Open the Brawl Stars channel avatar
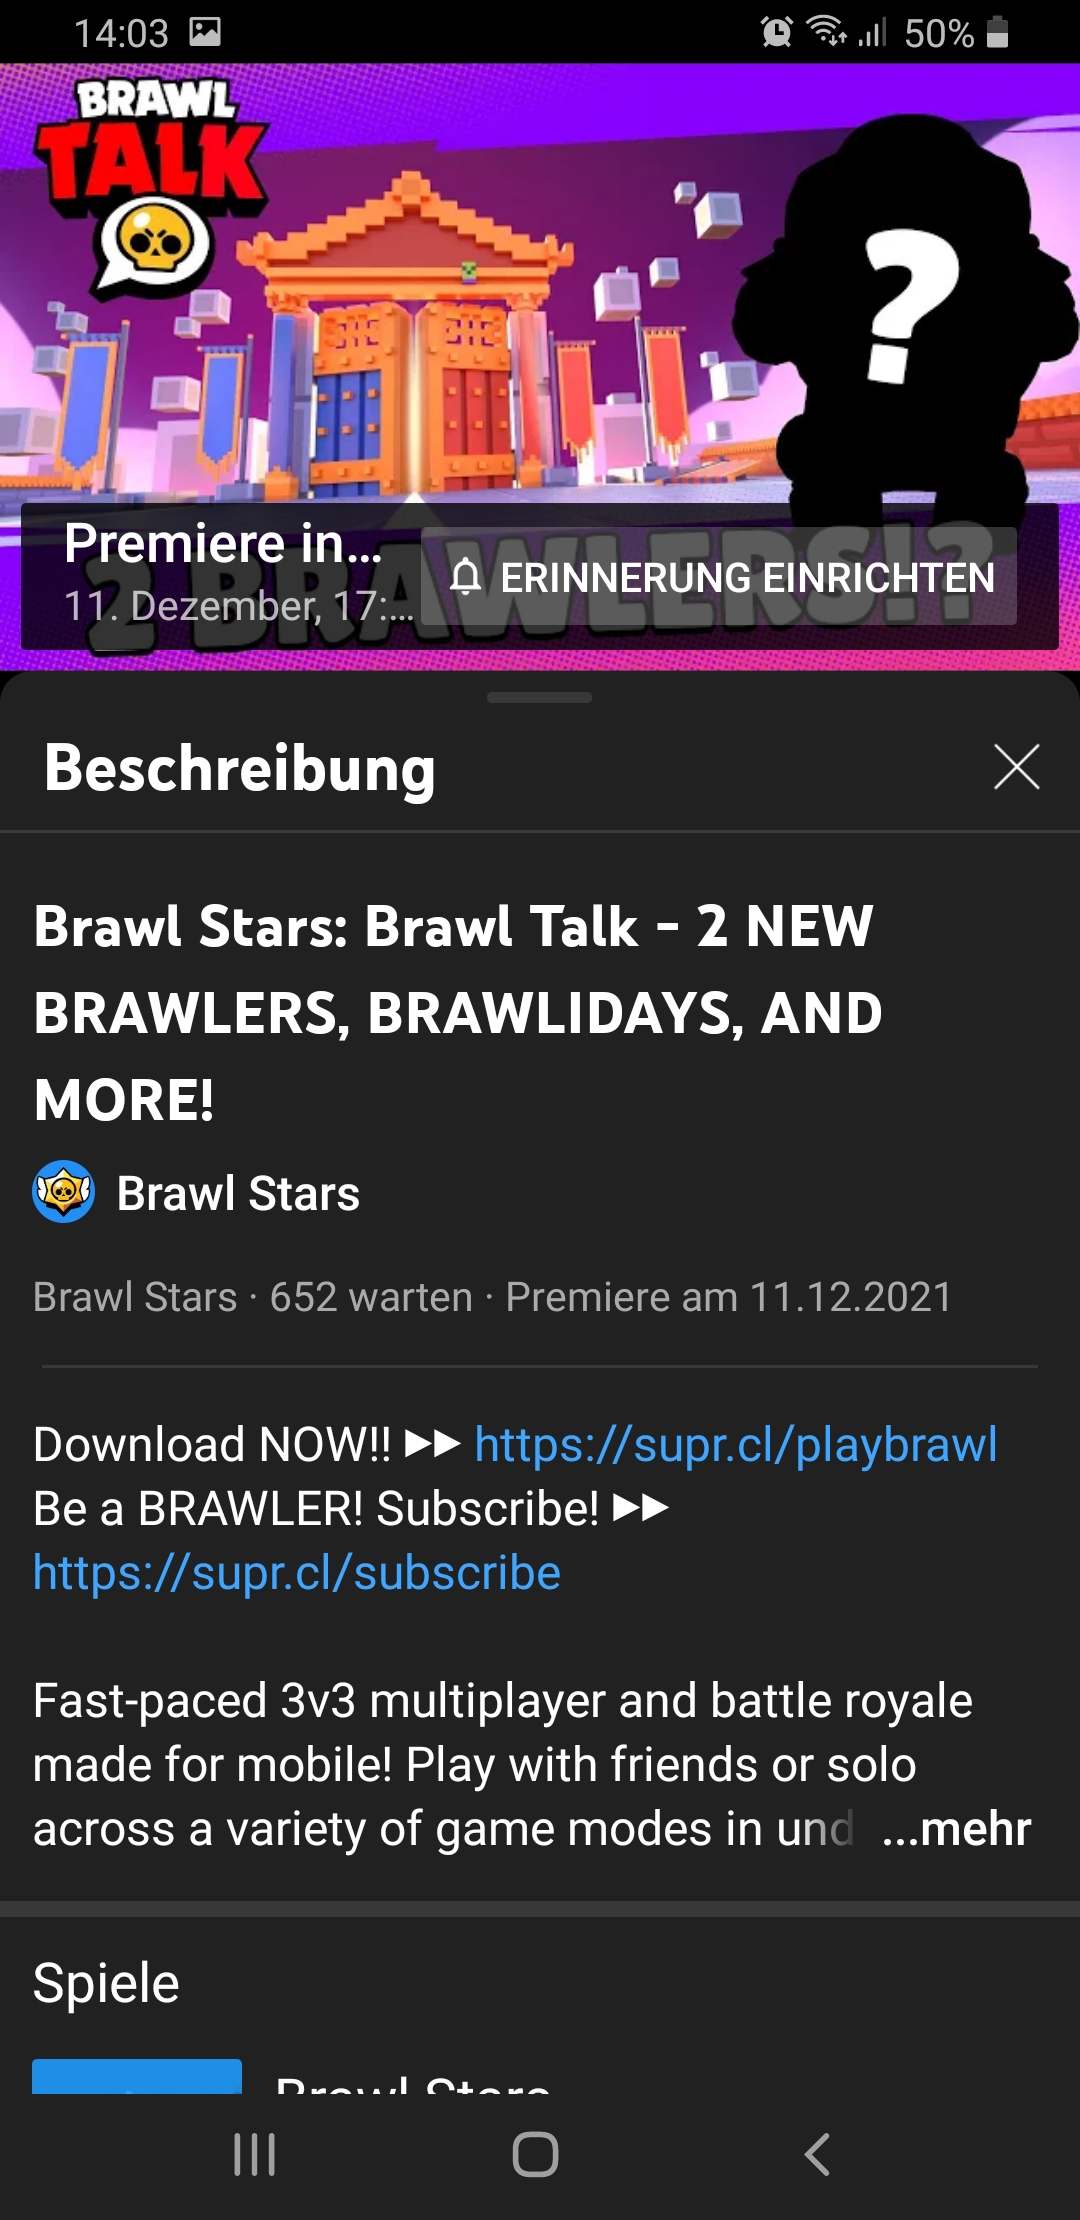This screenshot has width=1080, height=2220. coord(64,1192)
